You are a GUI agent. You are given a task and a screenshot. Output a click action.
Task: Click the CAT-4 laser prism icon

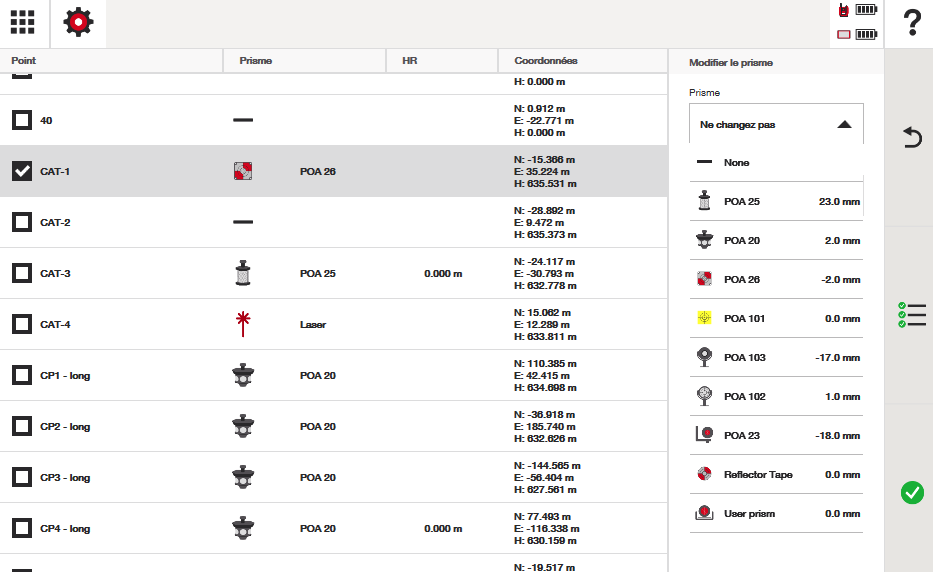(x=242, y=324)
